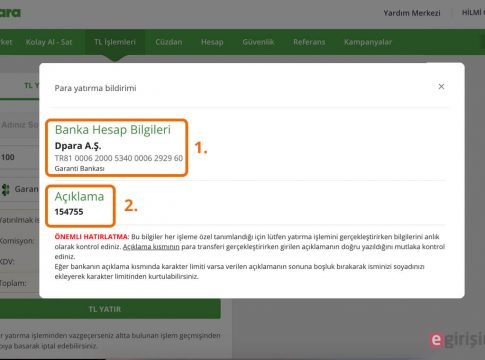
Task: Click the egirişim watermark logo
Action: coord(457,340)
